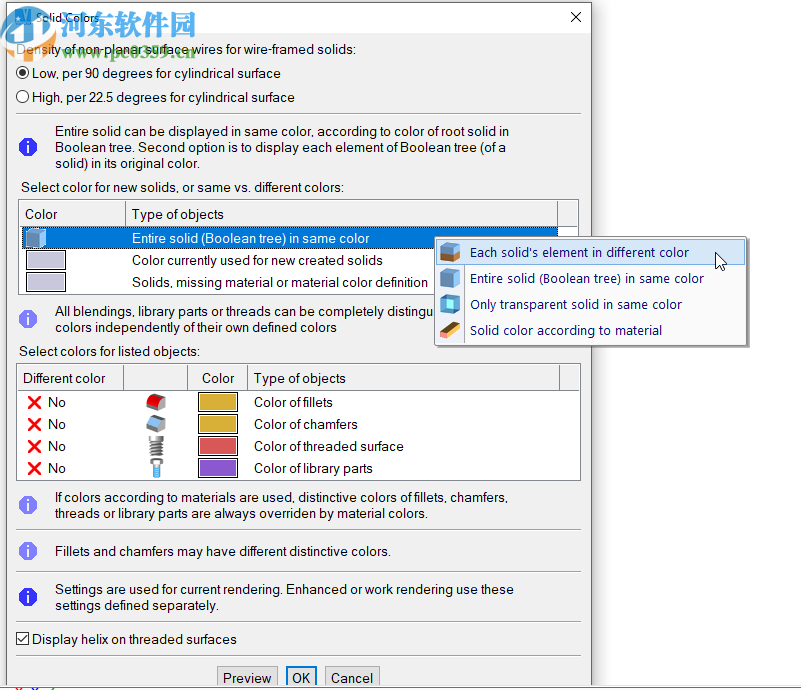801x690 pixels.
Task: Choose Only transparent solid in same color
Action: coord(591,304)
